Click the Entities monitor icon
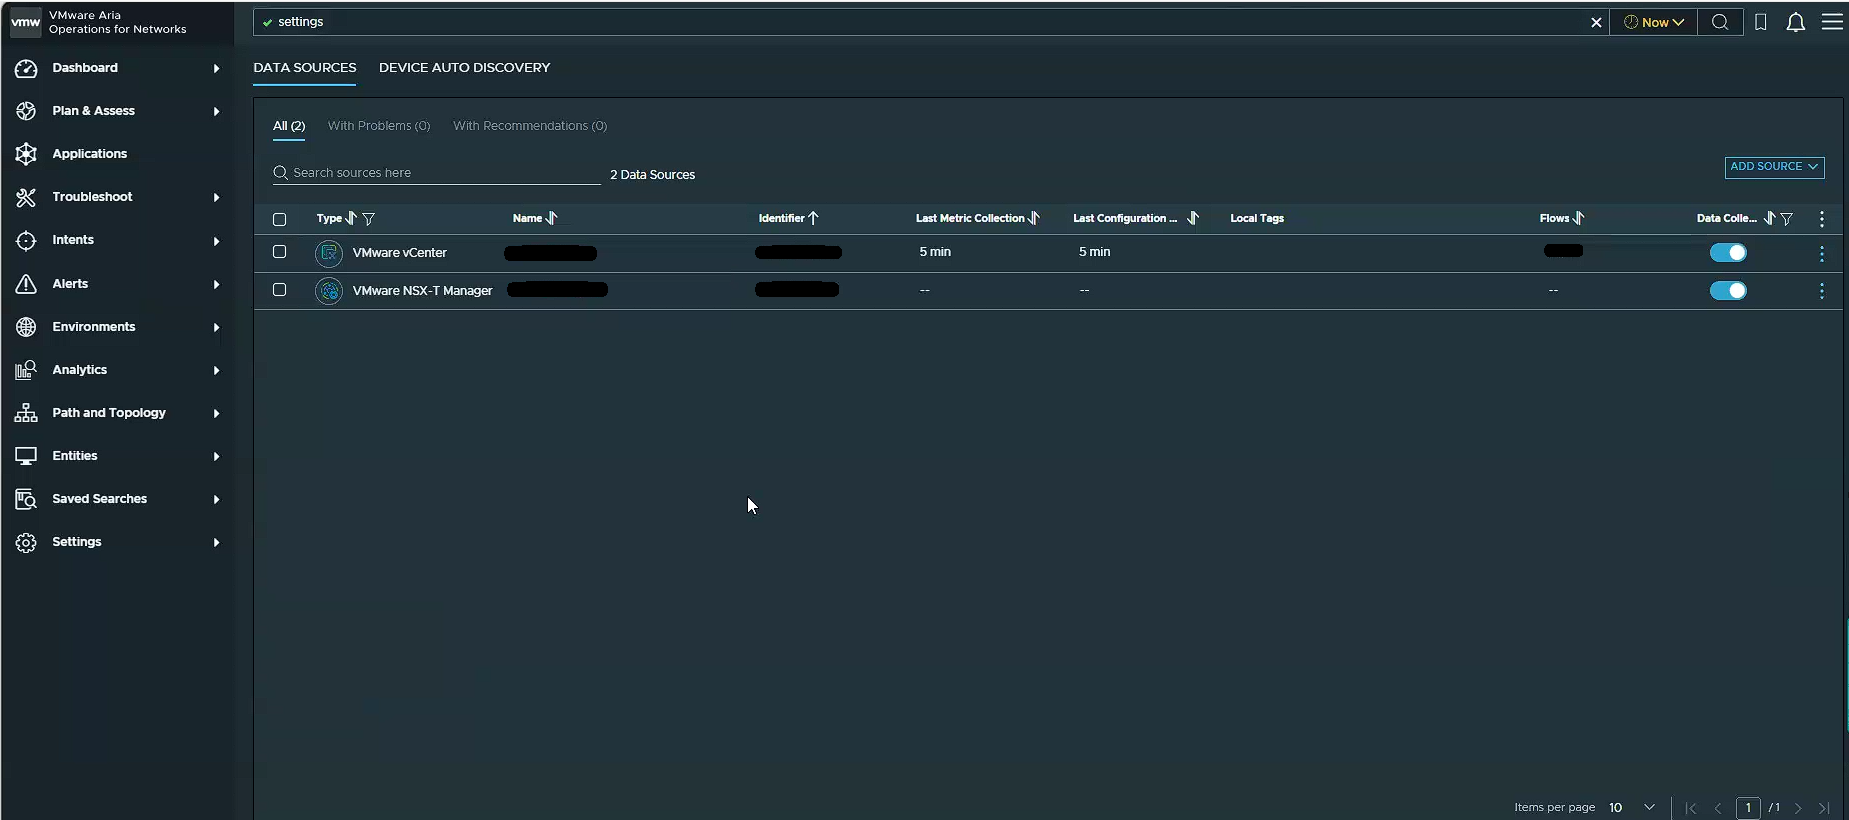The image size is (1849, 820). 26,456
